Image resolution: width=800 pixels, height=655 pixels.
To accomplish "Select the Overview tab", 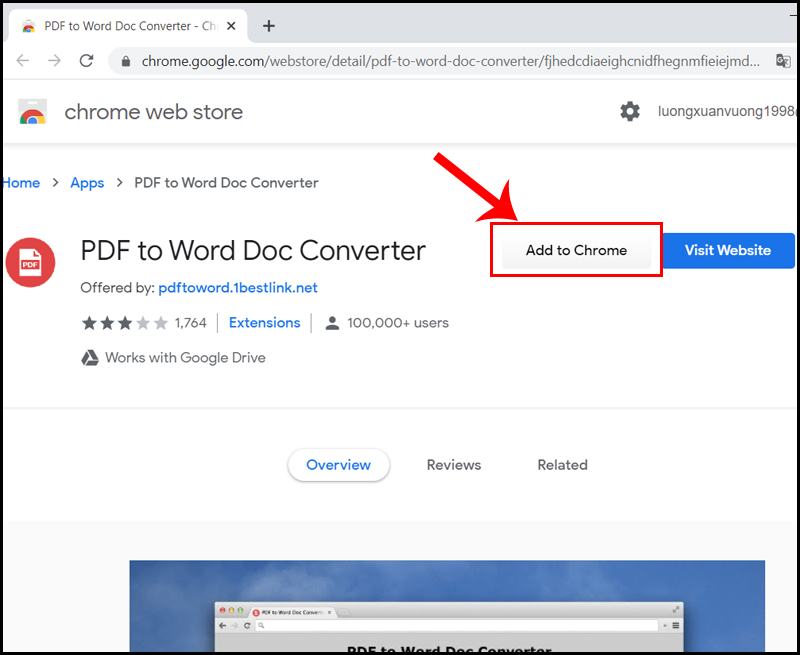I will pos(338,465).
